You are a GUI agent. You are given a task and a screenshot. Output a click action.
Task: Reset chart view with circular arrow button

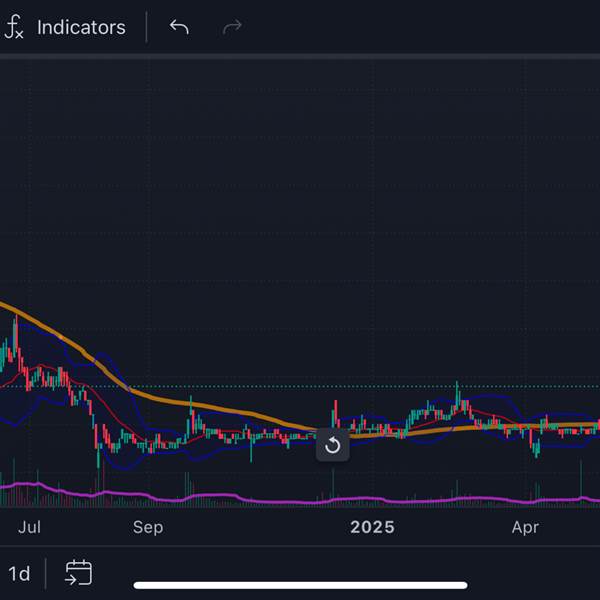tap(333, 445)
